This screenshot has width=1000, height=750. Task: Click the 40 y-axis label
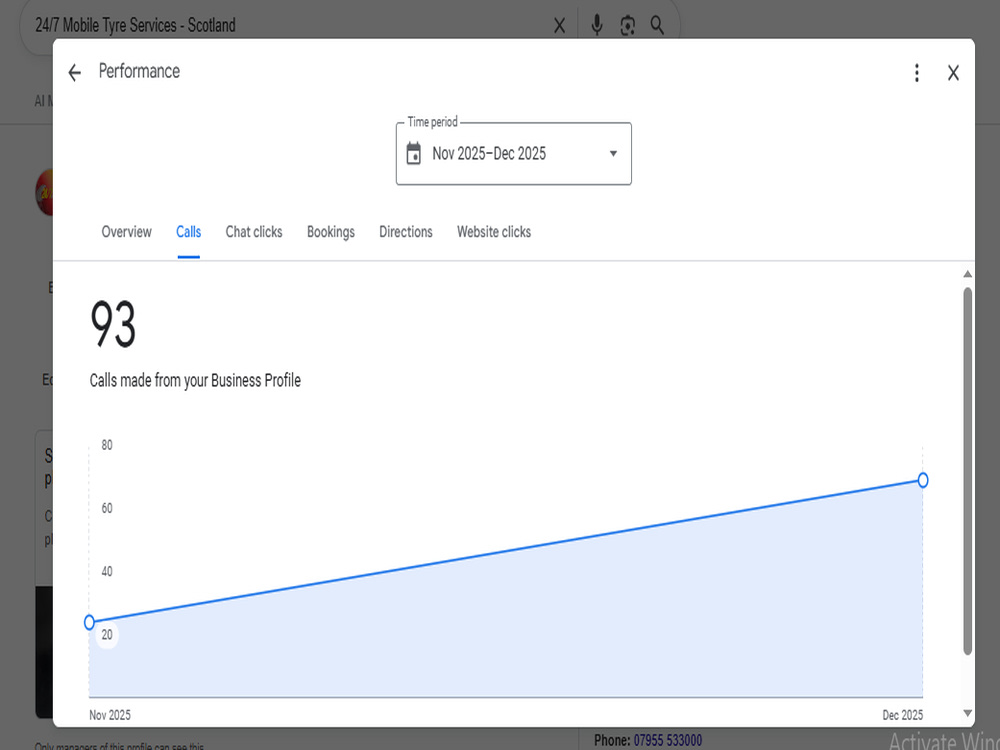click(107, 571)
